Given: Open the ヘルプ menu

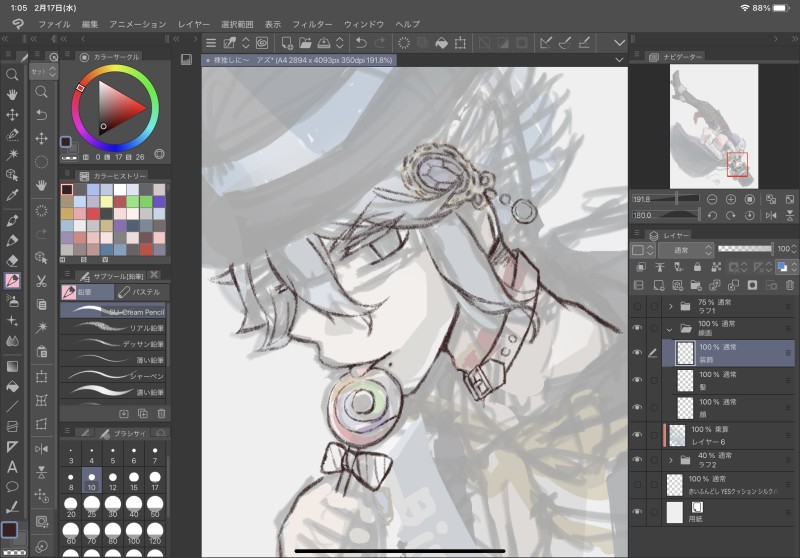Looking at the screenshot, I should point(408,24).
